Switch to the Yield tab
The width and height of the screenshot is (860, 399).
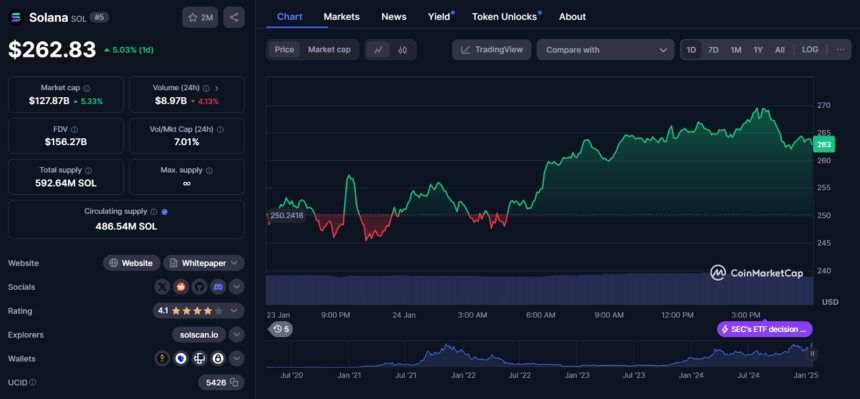439,16
